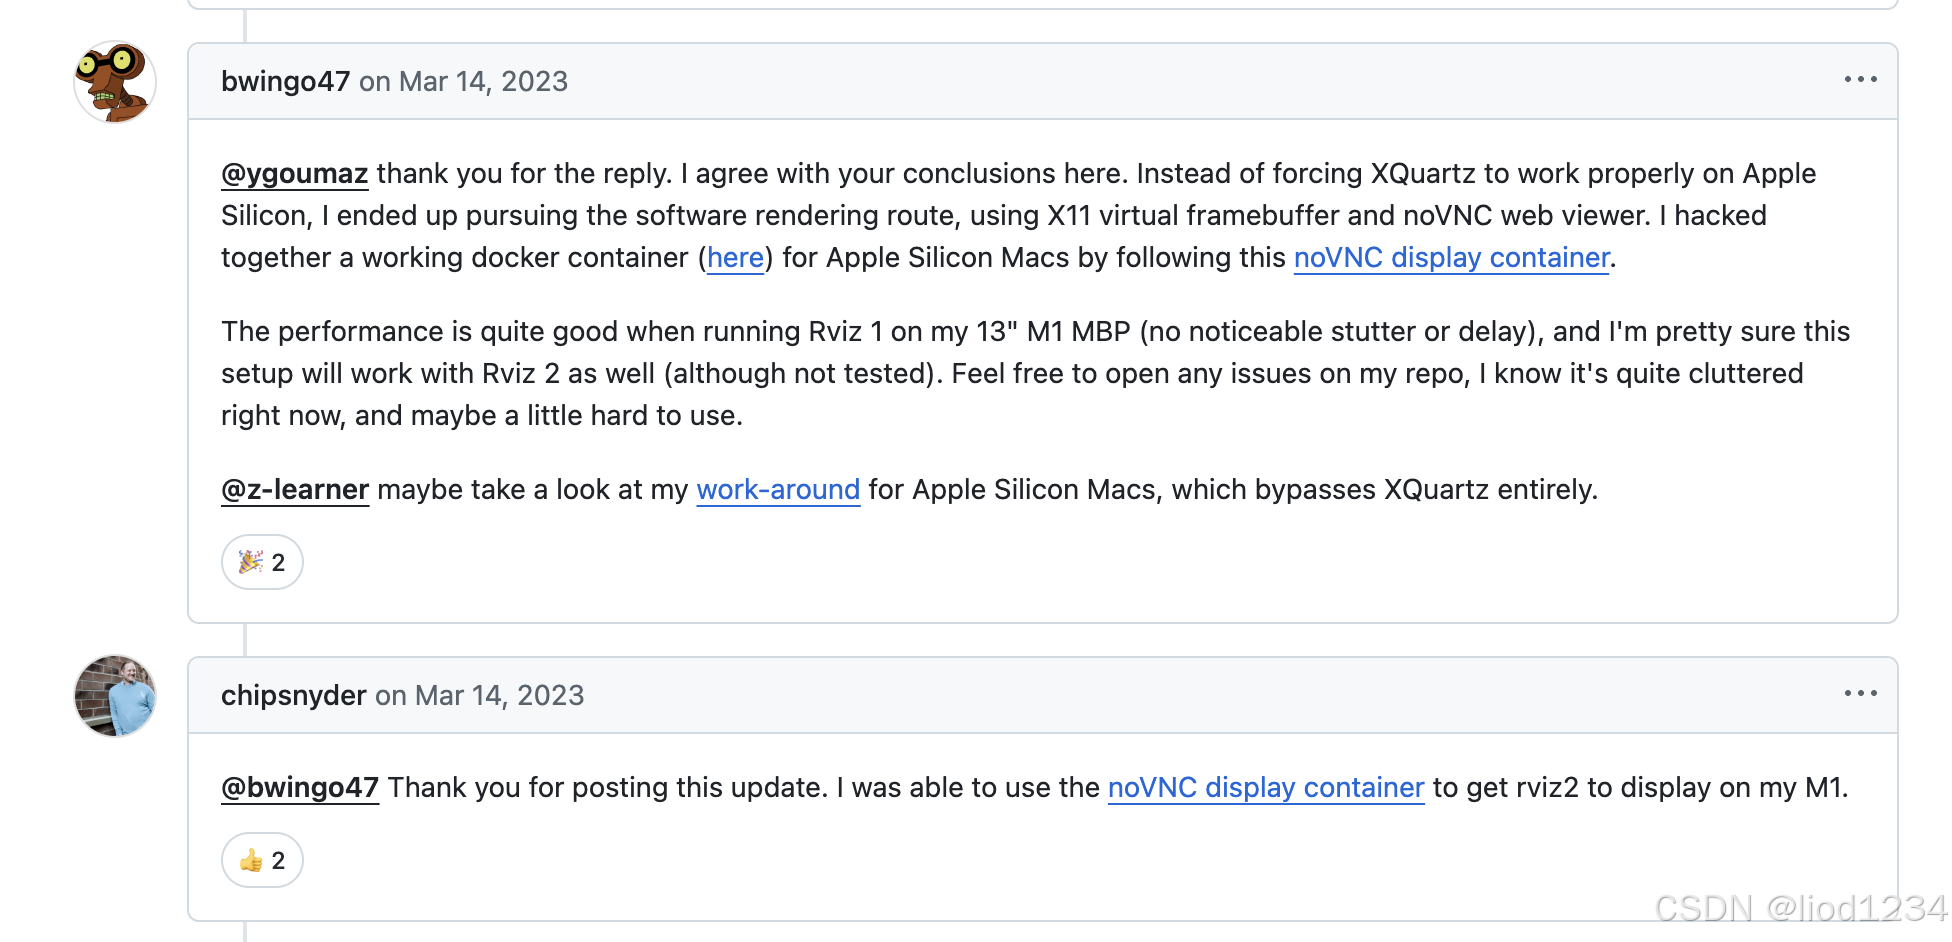Viewport: 1952px width, 942px height.
Task: Click the CSDN @liod1234 watermark
Action: pyautogui.click(x=1801, y=908)
